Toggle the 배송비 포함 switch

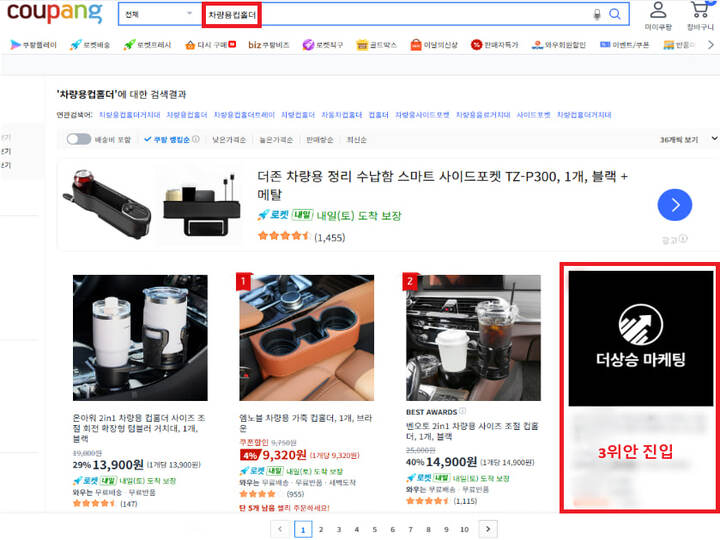tap(79, 140)
